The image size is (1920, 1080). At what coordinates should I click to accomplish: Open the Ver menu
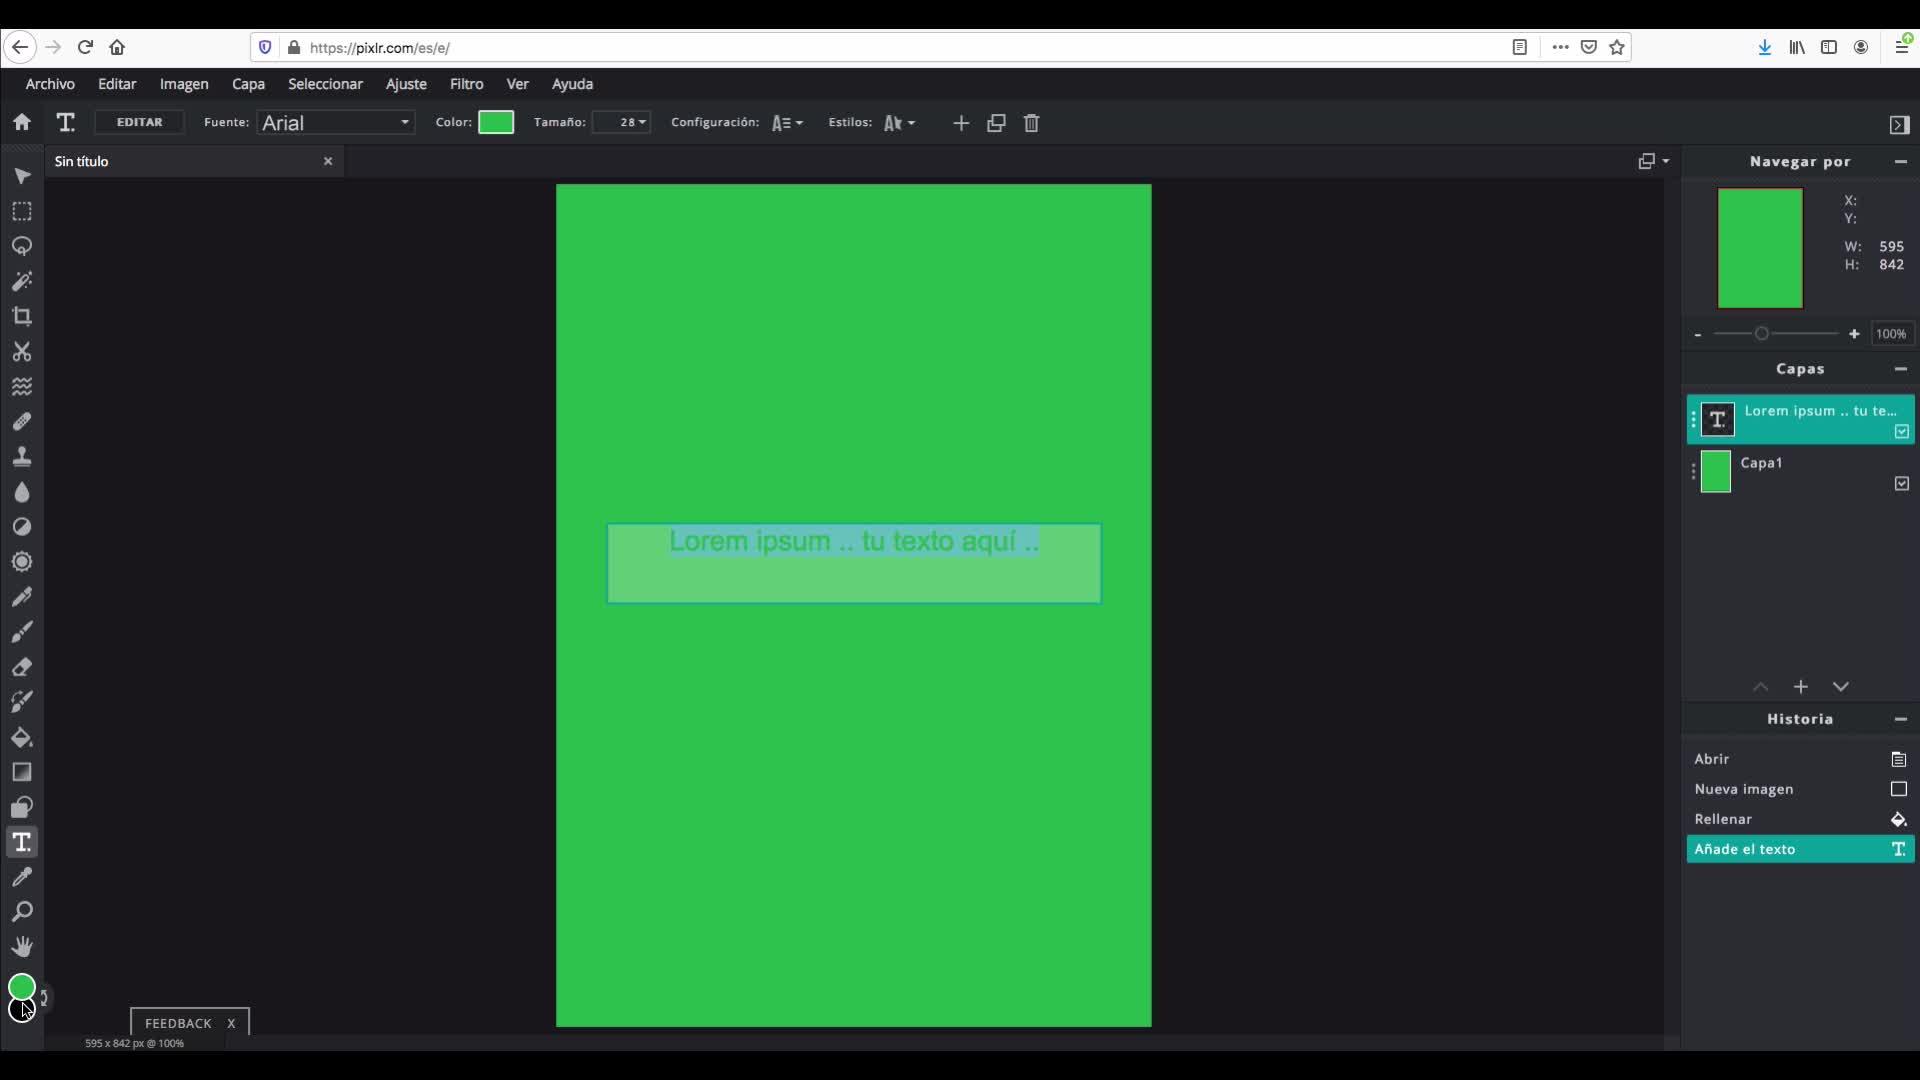point(517,84)
